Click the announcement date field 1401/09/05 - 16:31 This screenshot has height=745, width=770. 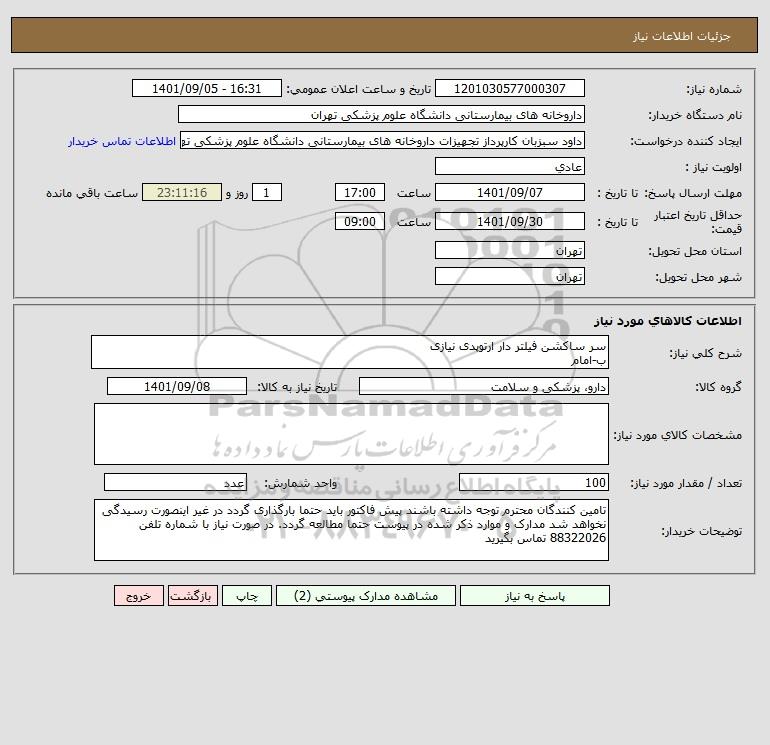pyautogui.click(x=207, y=88)
